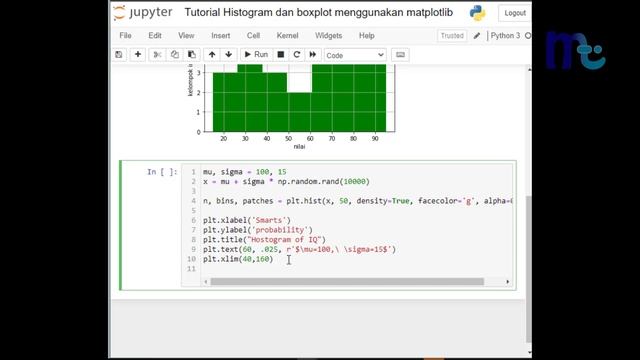This screenshot has height=360, width=640.
Task: Click the plt.xlabel('Smarts') line
Action: click(247, 220)
